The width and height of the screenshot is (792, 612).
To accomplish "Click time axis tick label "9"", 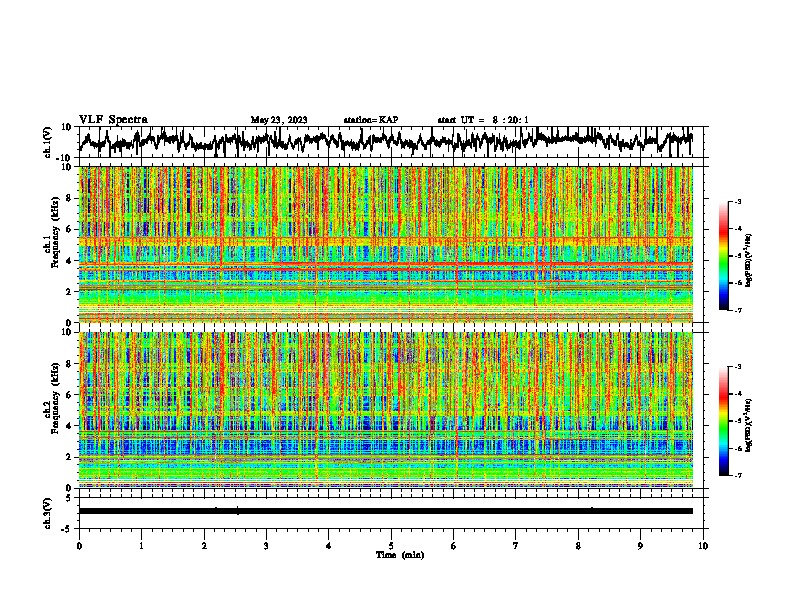I will pyautogui.click(x=640, y=546).
